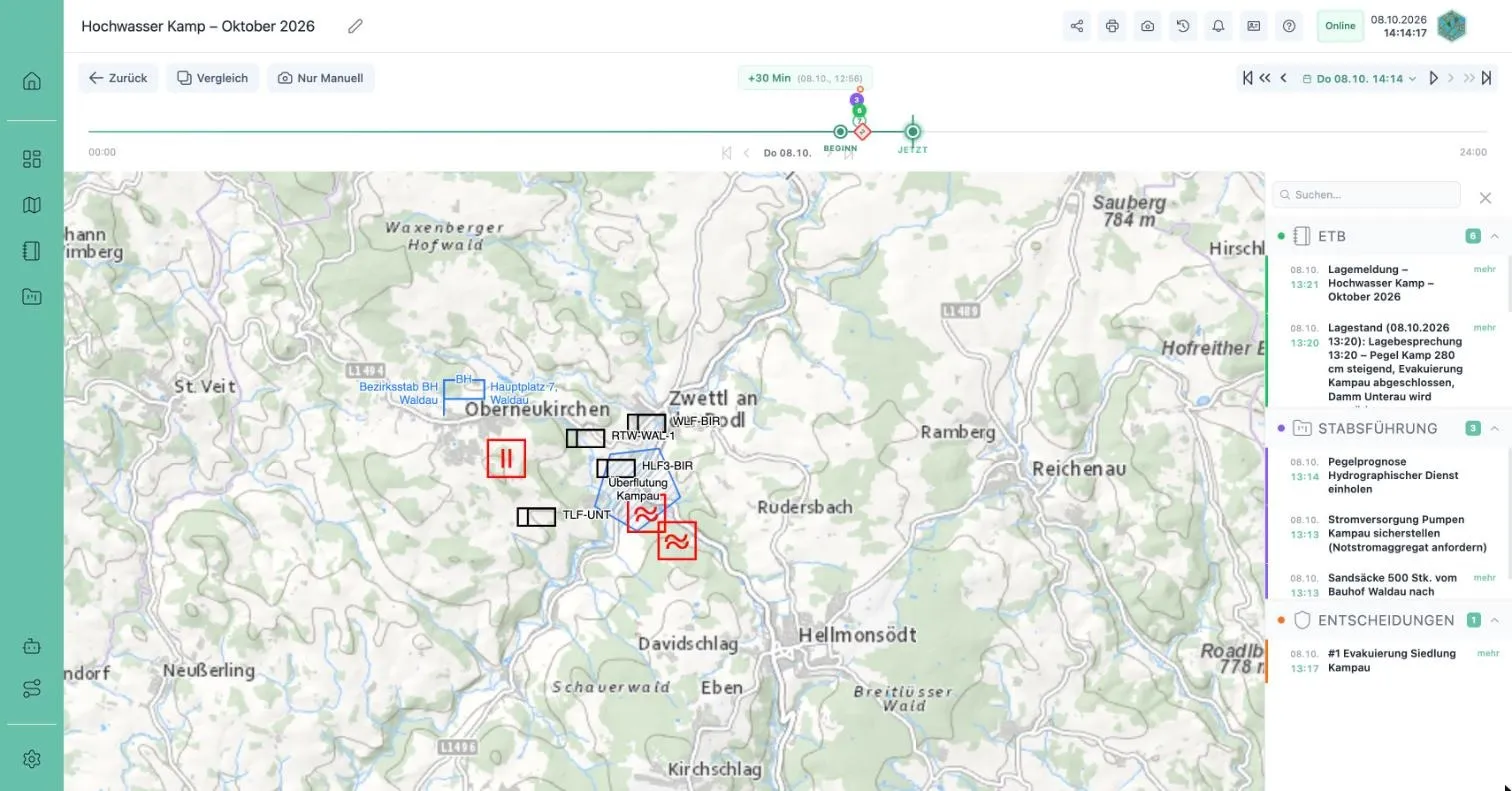
Task: Open the home page from the sidebar
Action: (x=31, y=81)
